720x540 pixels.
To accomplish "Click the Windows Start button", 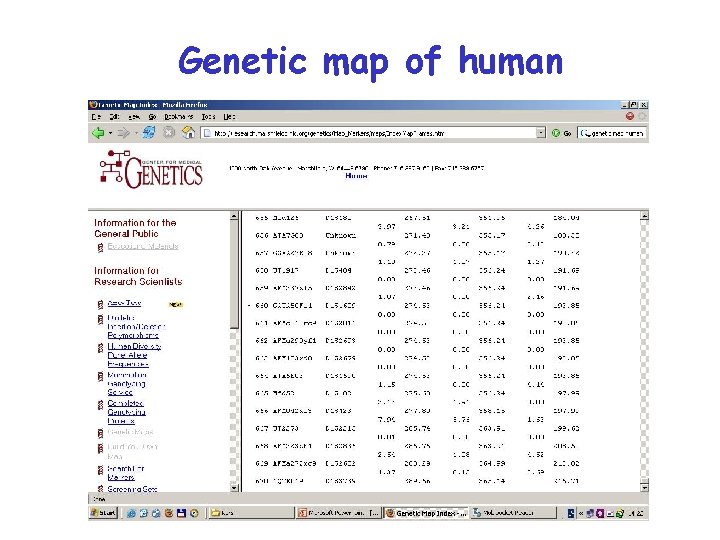I will point(104,512).
